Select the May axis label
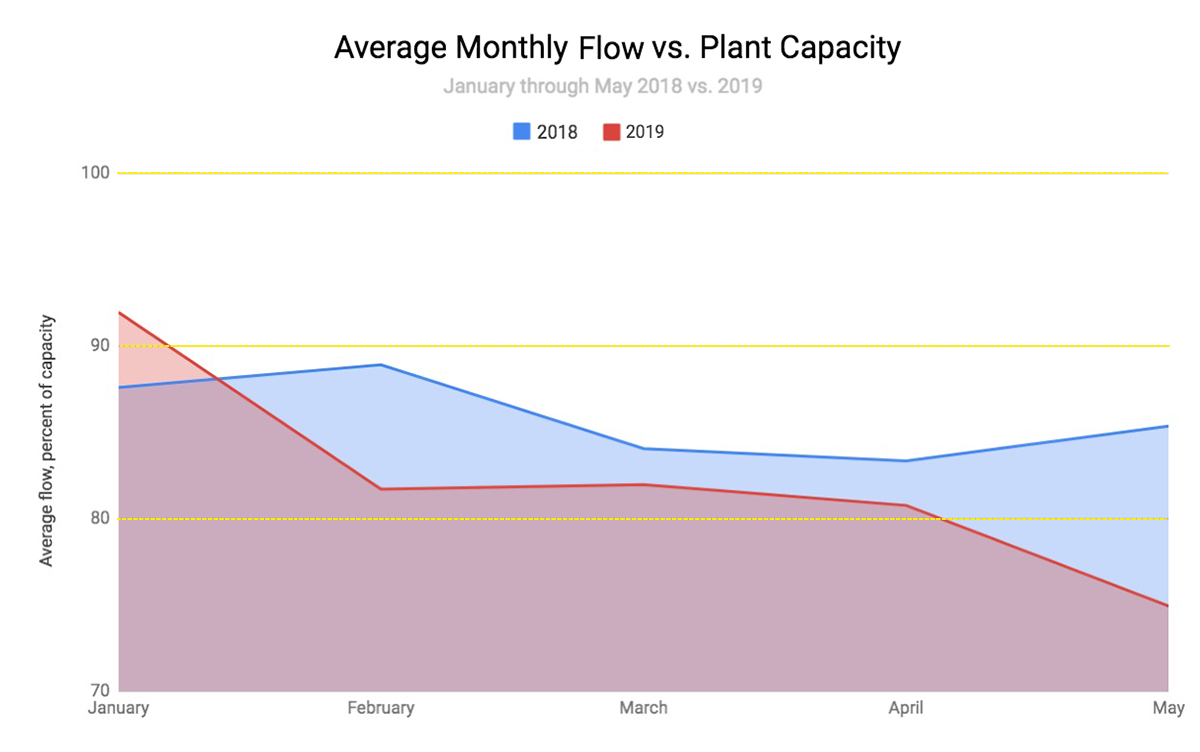 tap(1168, 708)
